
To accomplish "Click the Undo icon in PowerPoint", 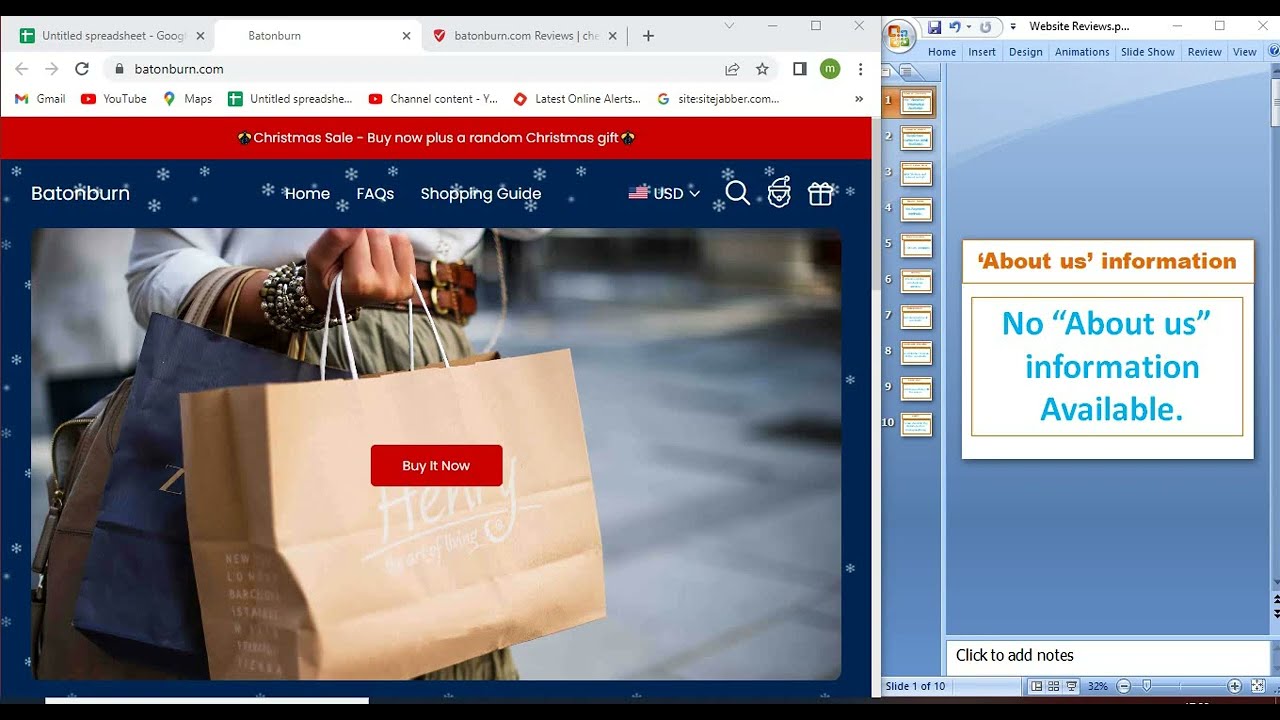I will (957, 26).
